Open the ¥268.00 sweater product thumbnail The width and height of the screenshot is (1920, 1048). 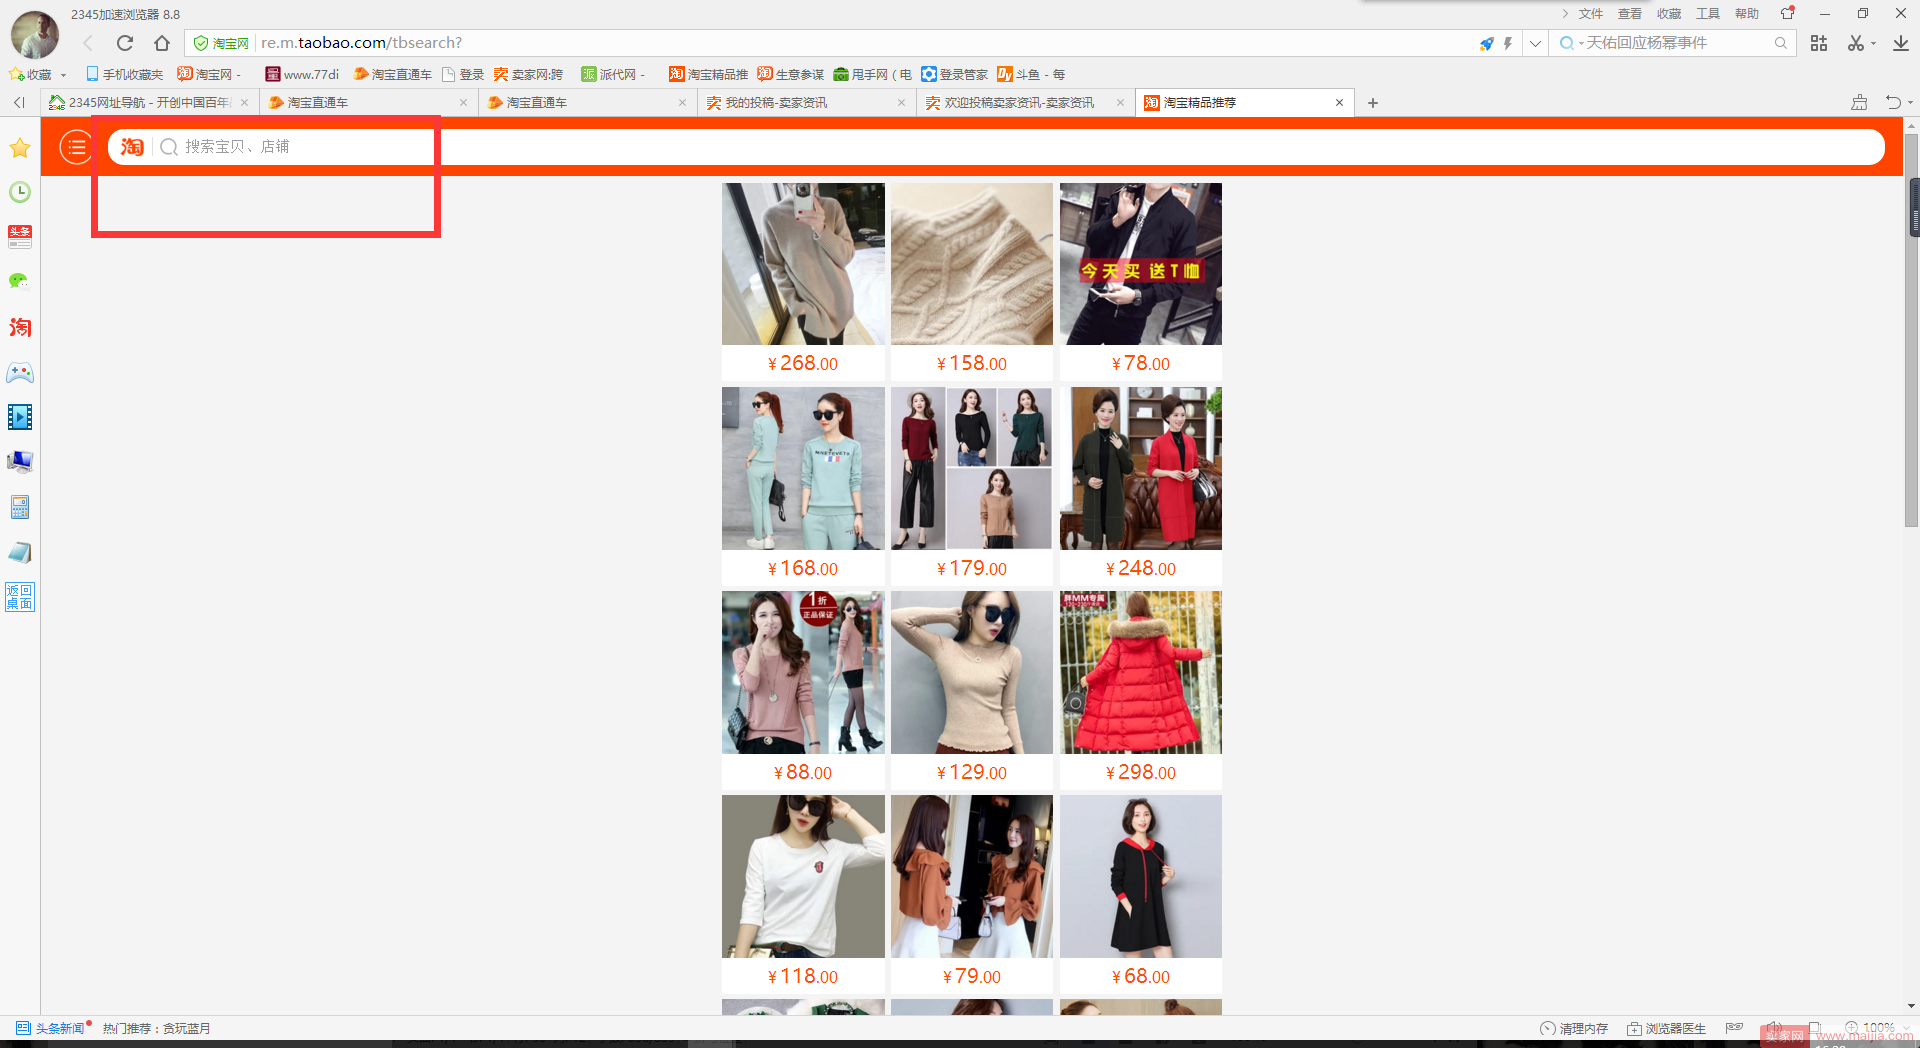pos(803,264)
